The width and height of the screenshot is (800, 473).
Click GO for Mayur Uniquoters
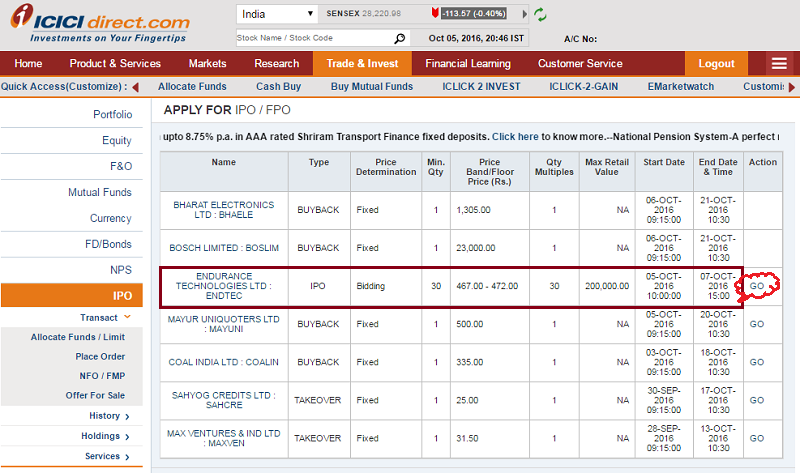tap(757, 324)
